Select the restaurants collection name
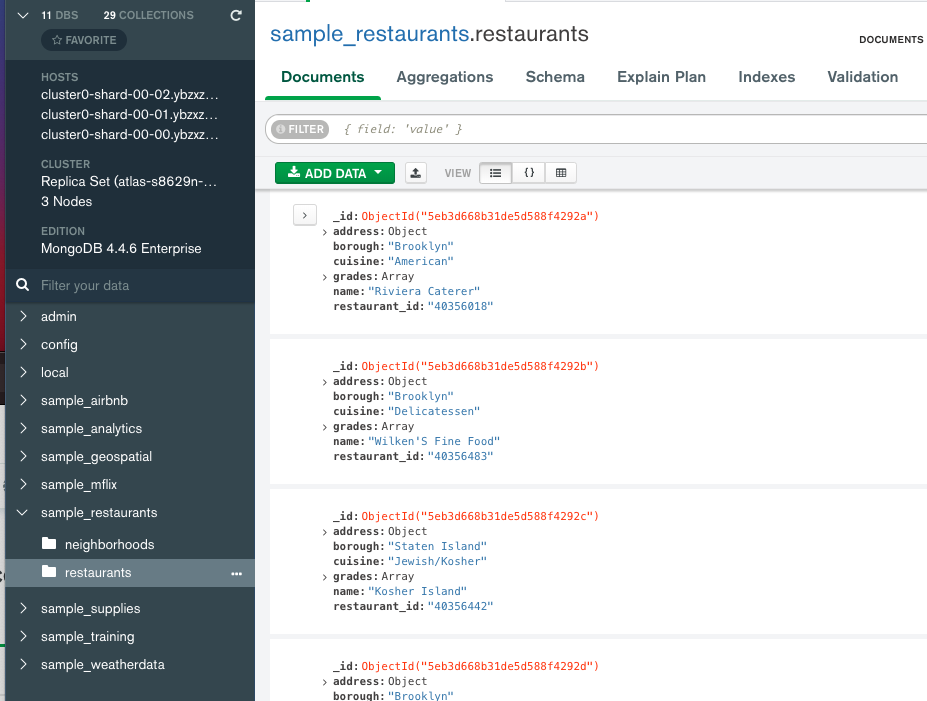This screenshot has height=701, width=927. pyautogui.click(x=98, y=572)
